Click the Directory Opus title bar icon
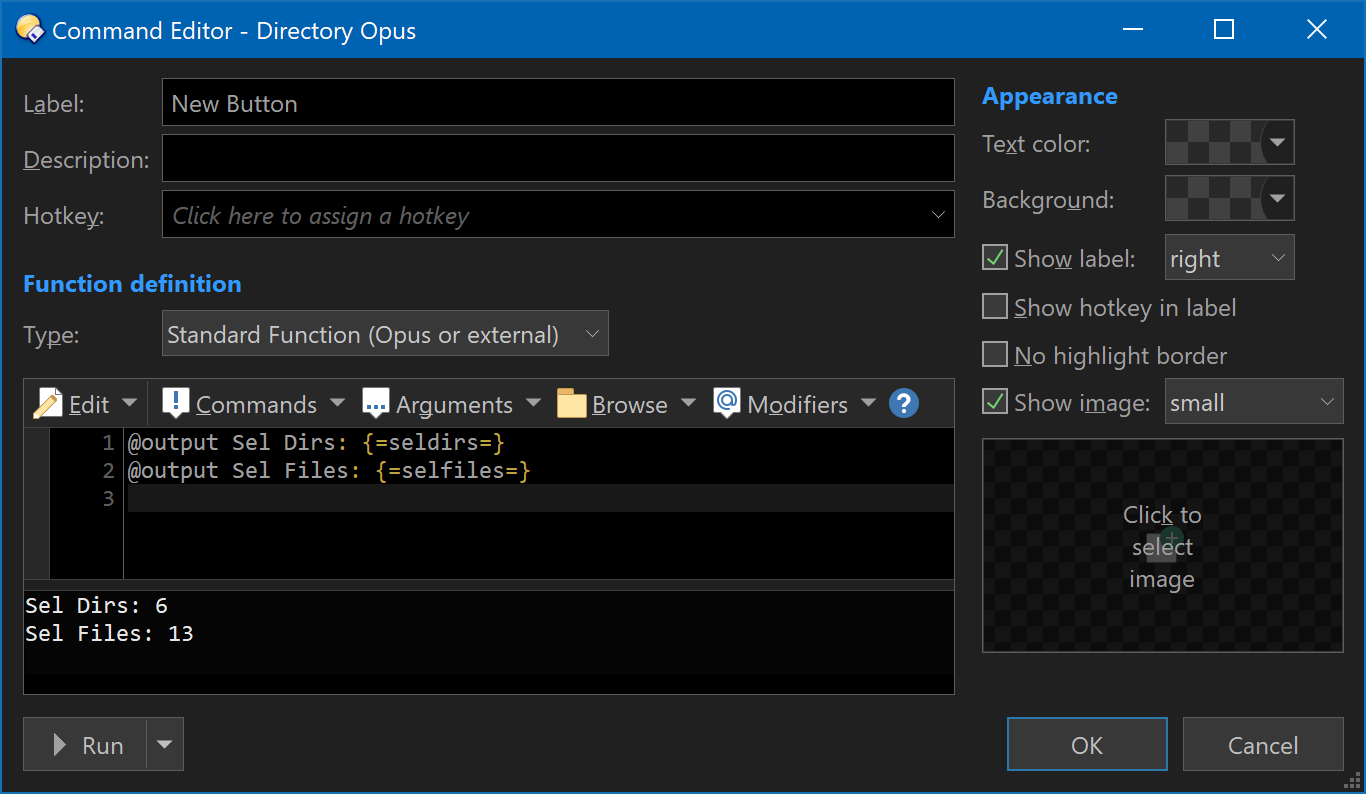The width and height of the screenshot is (1366, 794). click(x=30, y=30)
